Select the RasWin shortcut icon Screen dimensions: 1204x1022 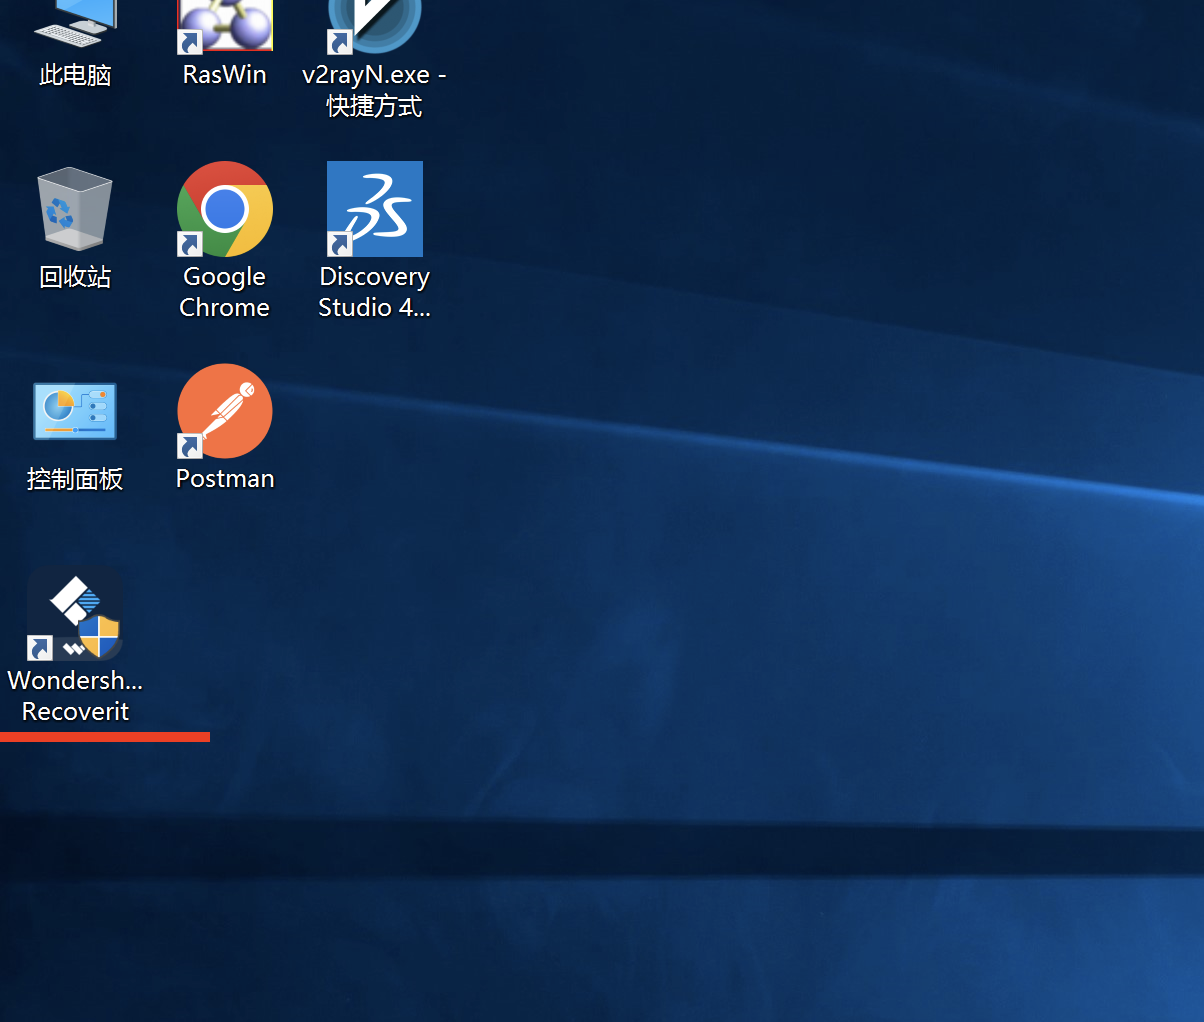[x=225, y=26]
